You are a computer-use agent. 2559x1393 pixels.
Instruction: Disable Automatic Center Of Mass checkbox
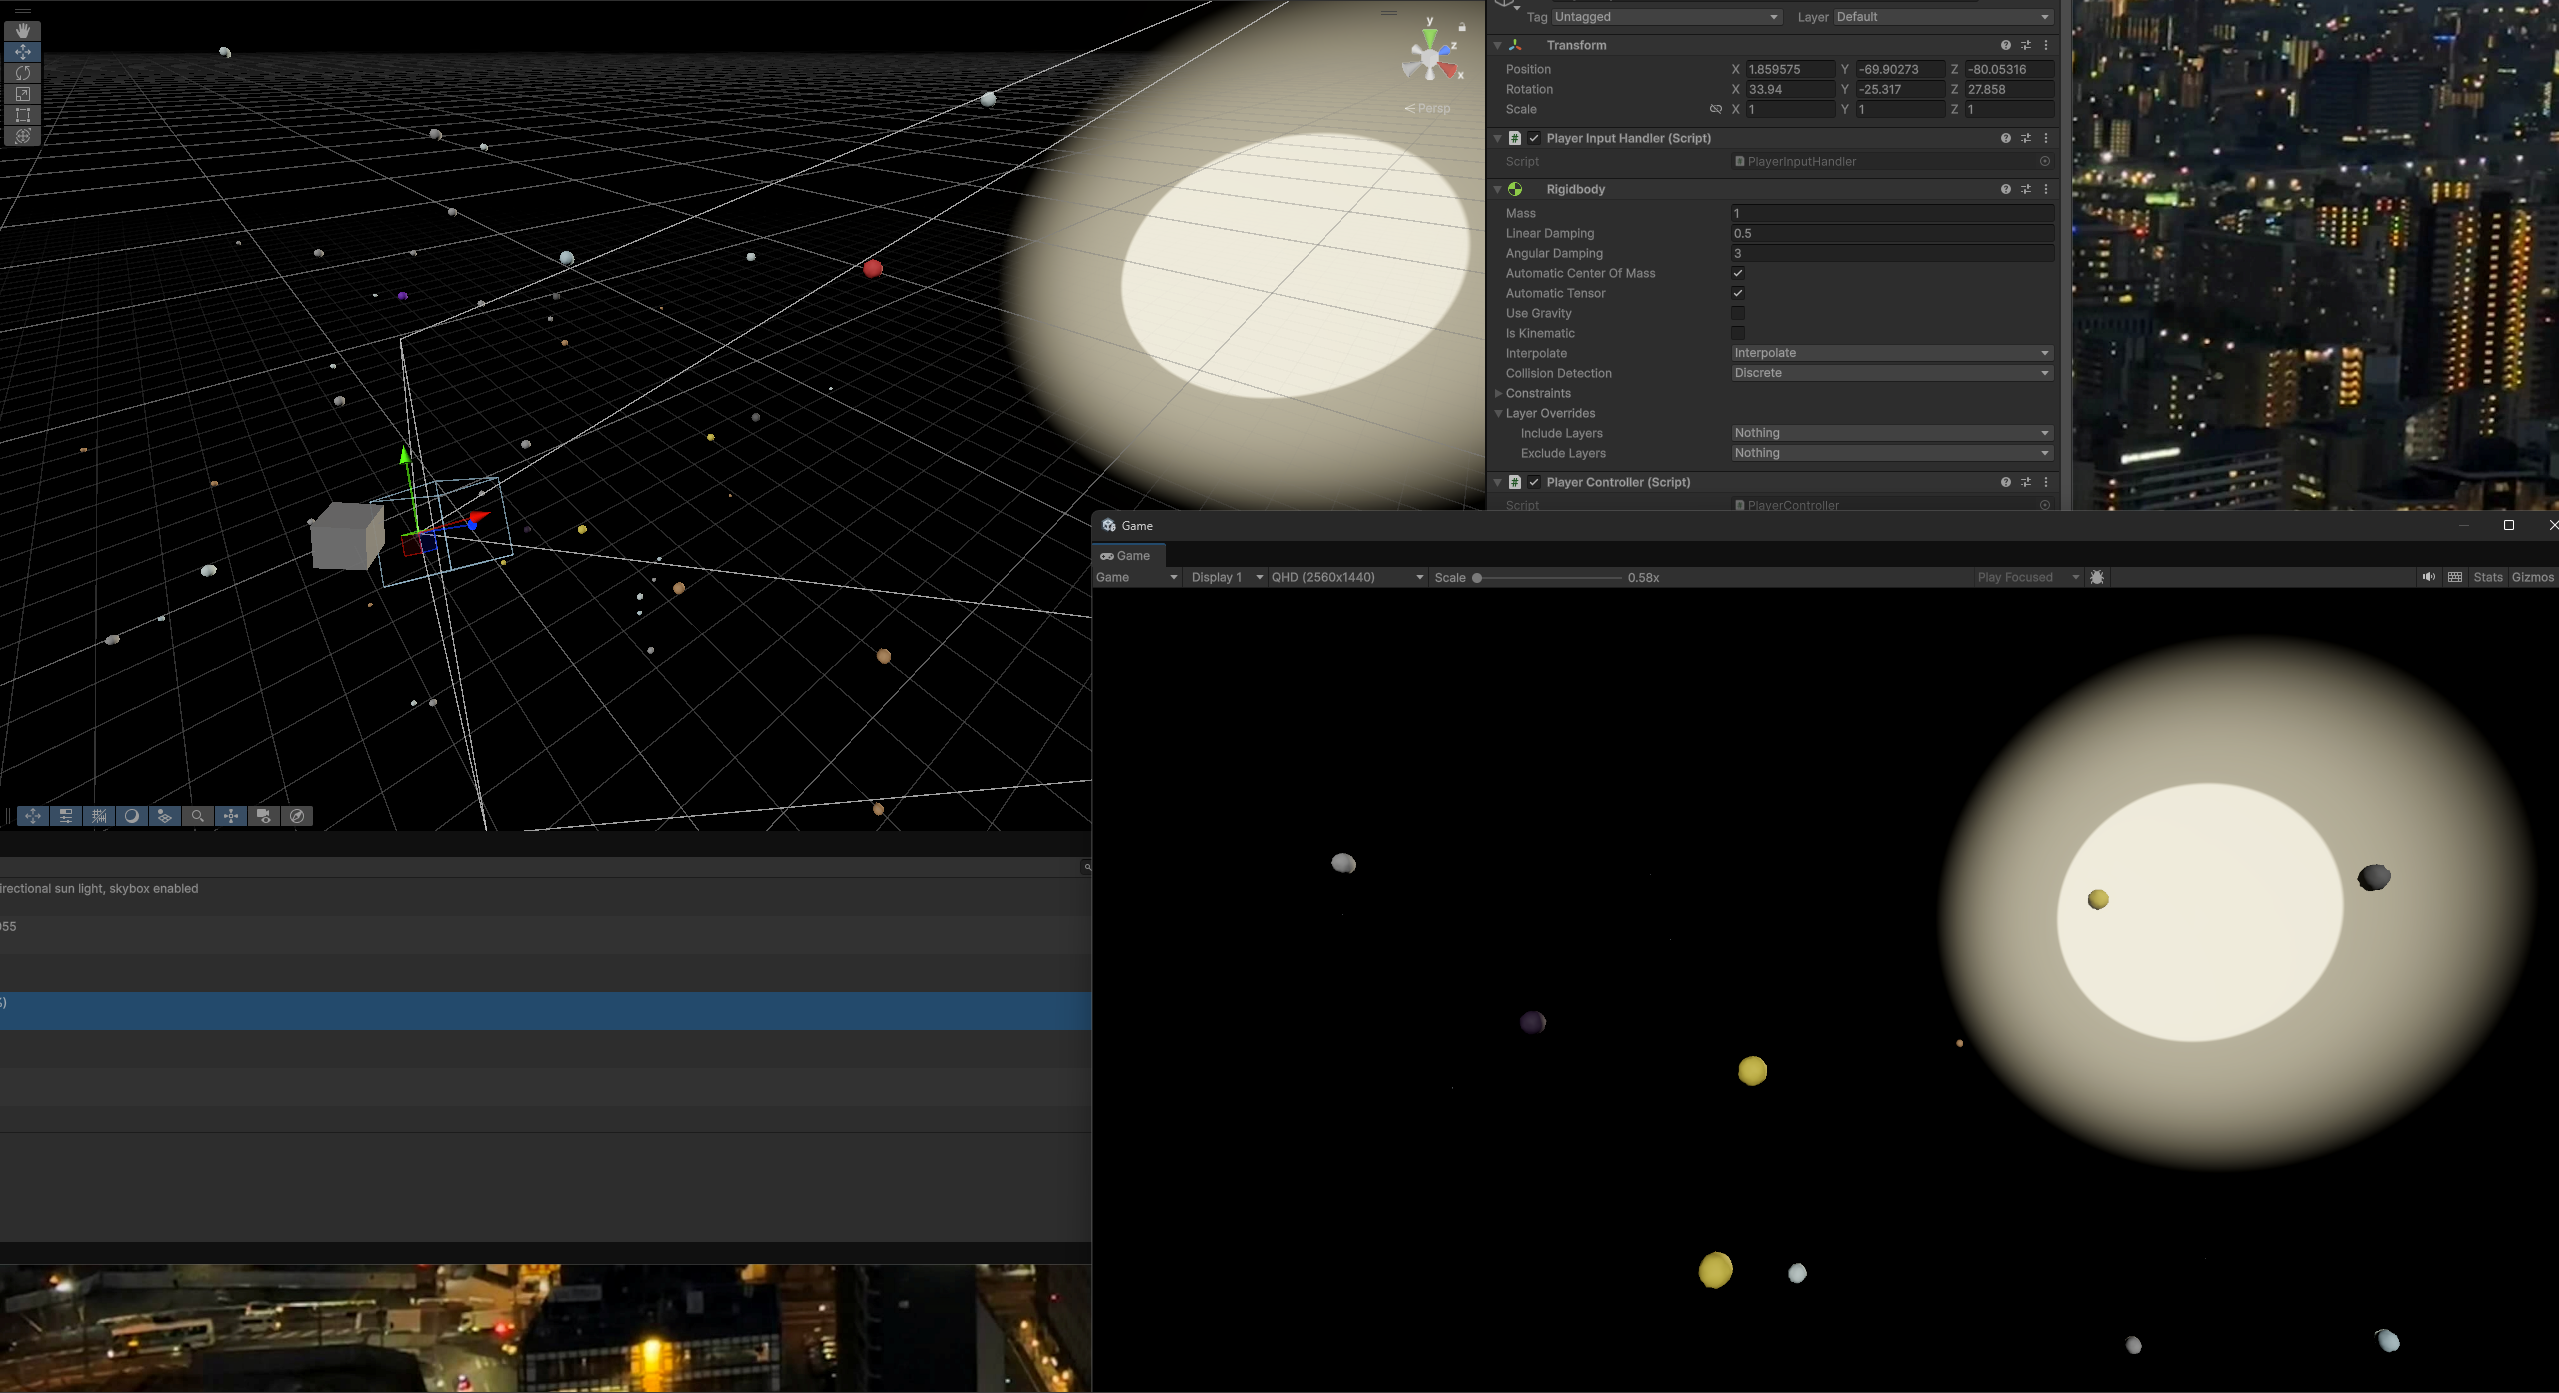pyautogui.click(x=1739, y=273)
